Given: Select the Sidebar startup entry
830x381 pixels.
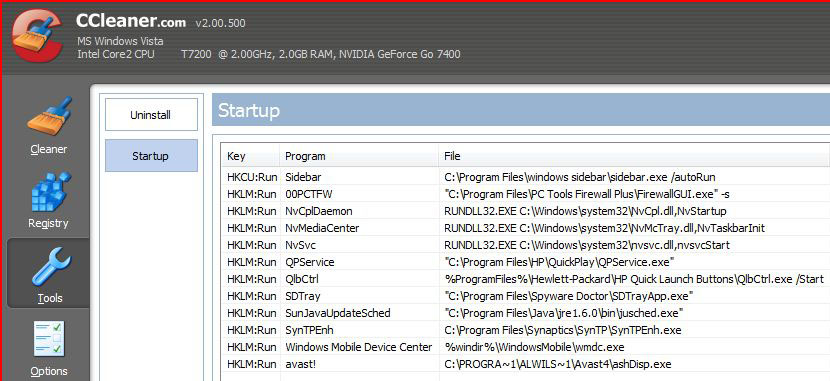Looking at the screenshot, I should click(526, 177).
